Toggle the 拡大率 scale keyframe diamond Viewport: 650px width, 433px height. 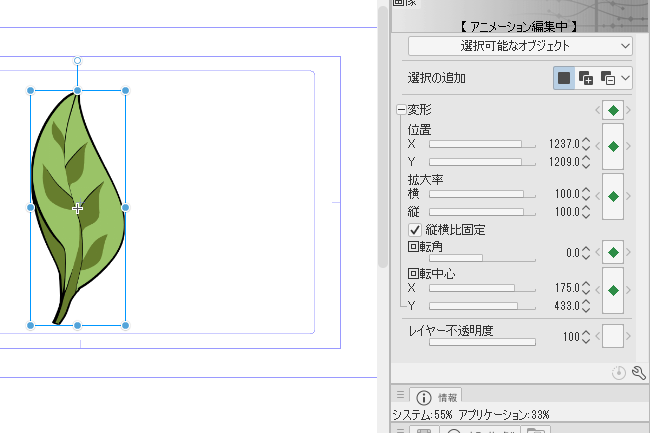click(x=613, y=197)
